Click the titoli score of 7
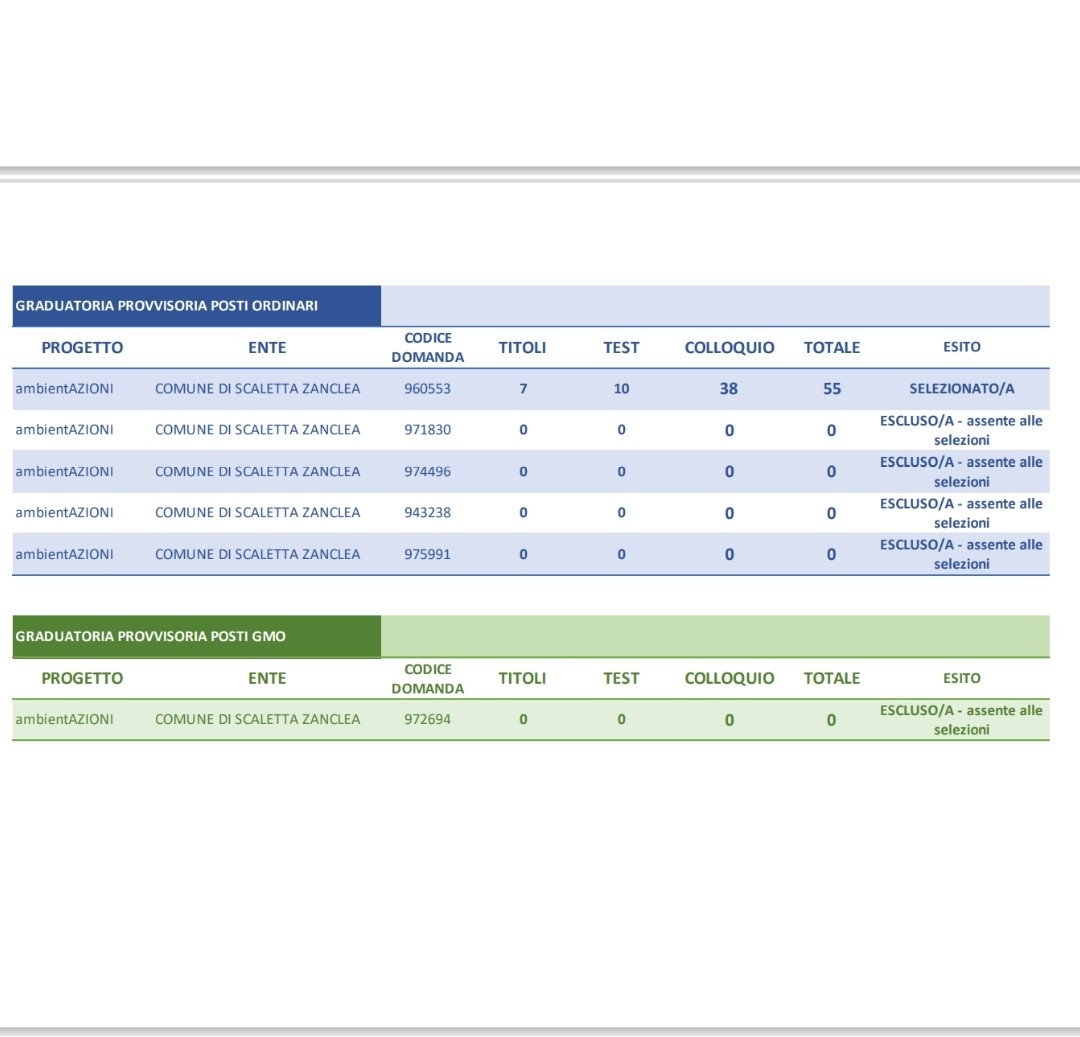The width and height of the screenshot is (1080, 1037). 523,389
